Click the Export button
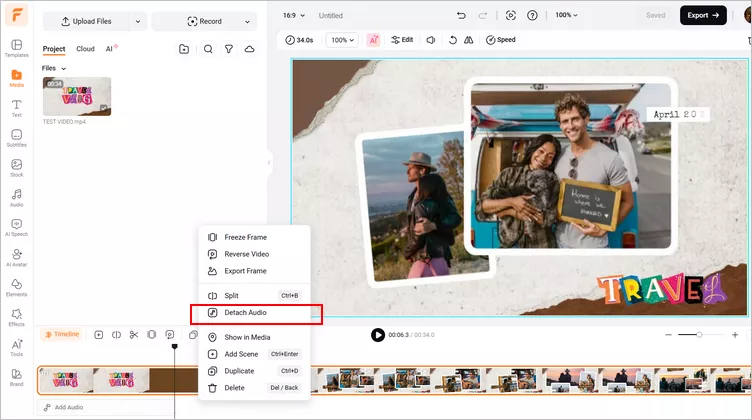752x420 pixels. [703, 15]
